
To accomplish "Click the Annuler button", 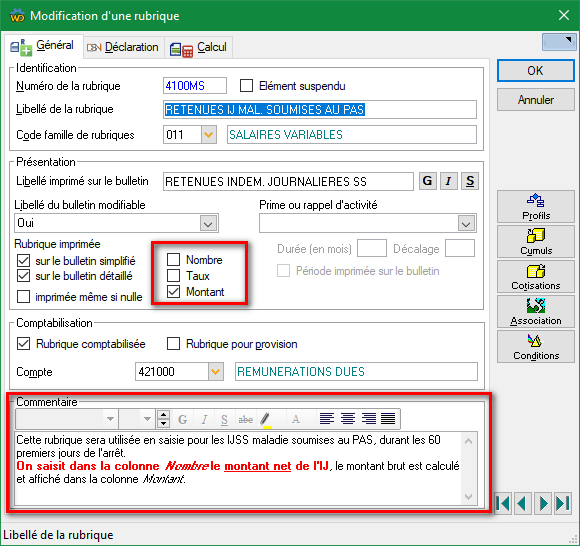I will click(535, 100).
